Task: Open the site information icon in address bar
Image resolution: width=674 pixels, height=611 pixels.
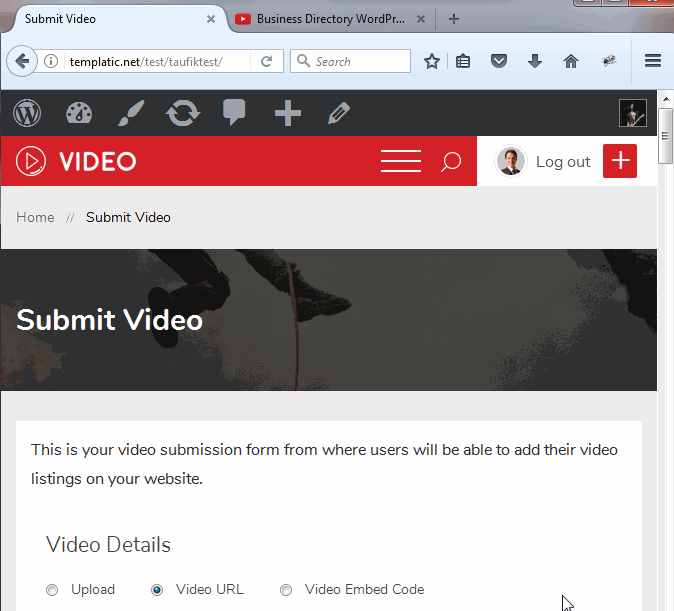Action: pos(51,61)
